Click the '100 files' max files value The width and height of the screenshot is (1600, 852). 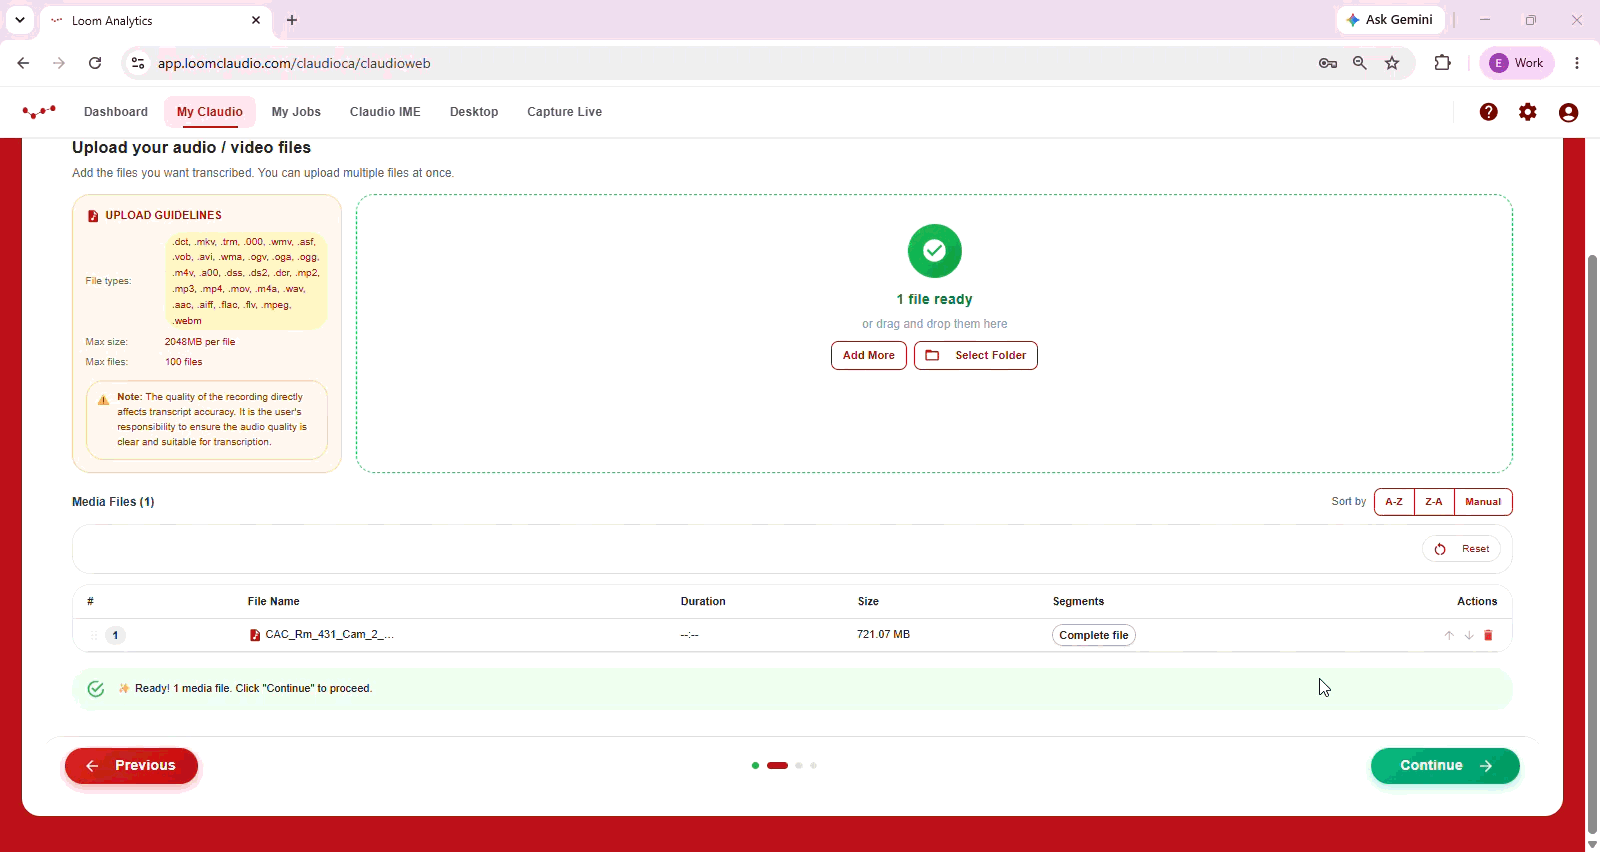(x=184, y=362)
